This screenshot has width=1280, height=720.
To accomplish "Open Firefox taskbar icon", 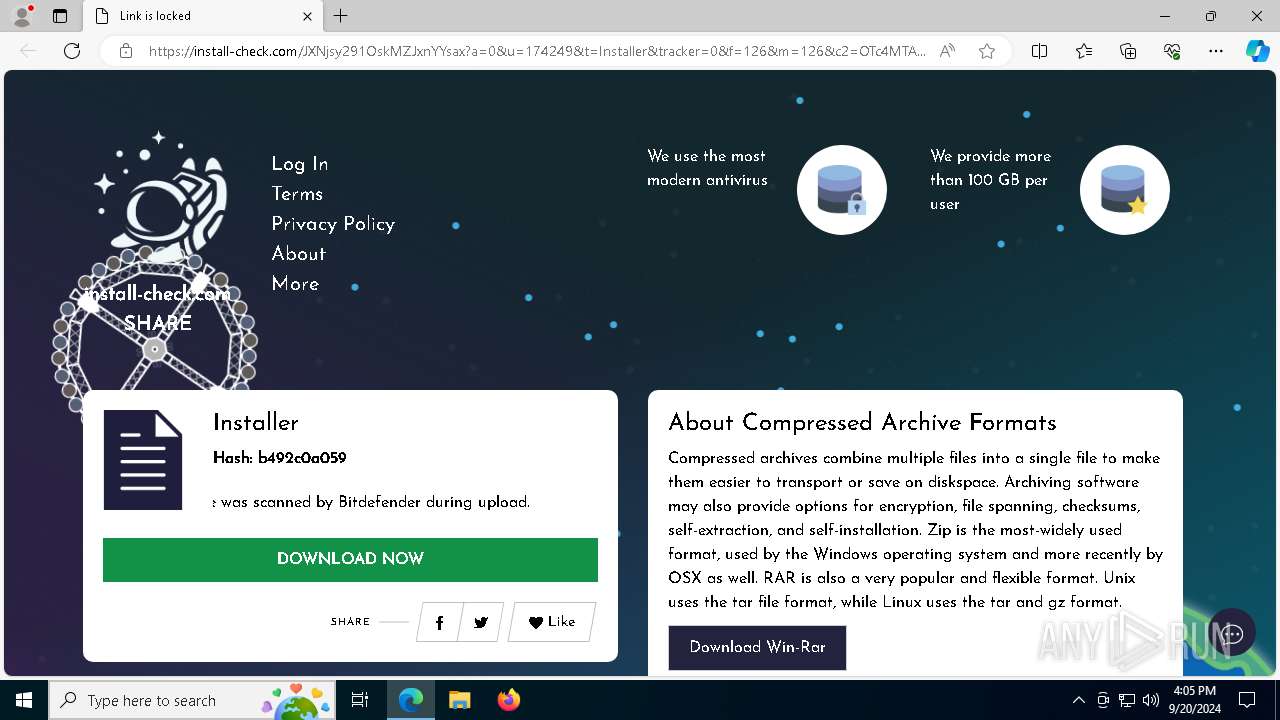I will 508,700.
